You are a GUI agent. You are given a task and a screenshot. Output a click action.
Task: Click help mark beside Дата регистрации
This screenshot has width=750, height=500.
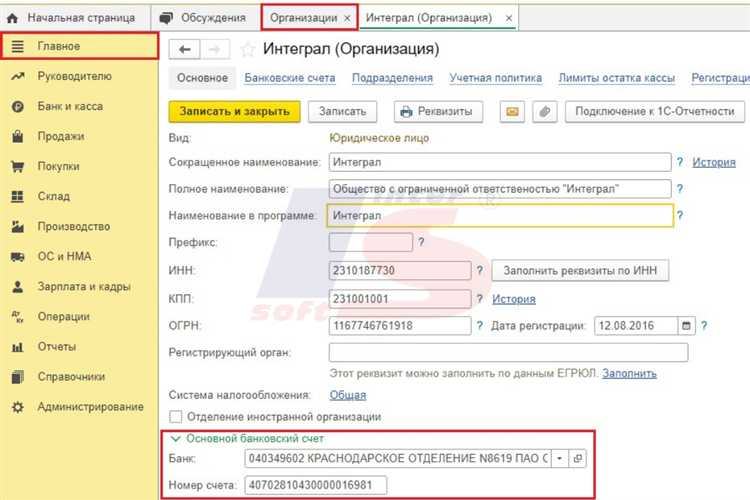tap(704, 326)
